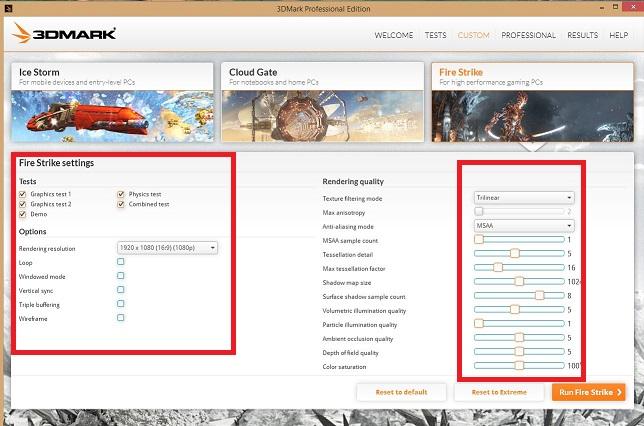Click Reset to default button
Viewport: 644px width, 426px height.
401,392
